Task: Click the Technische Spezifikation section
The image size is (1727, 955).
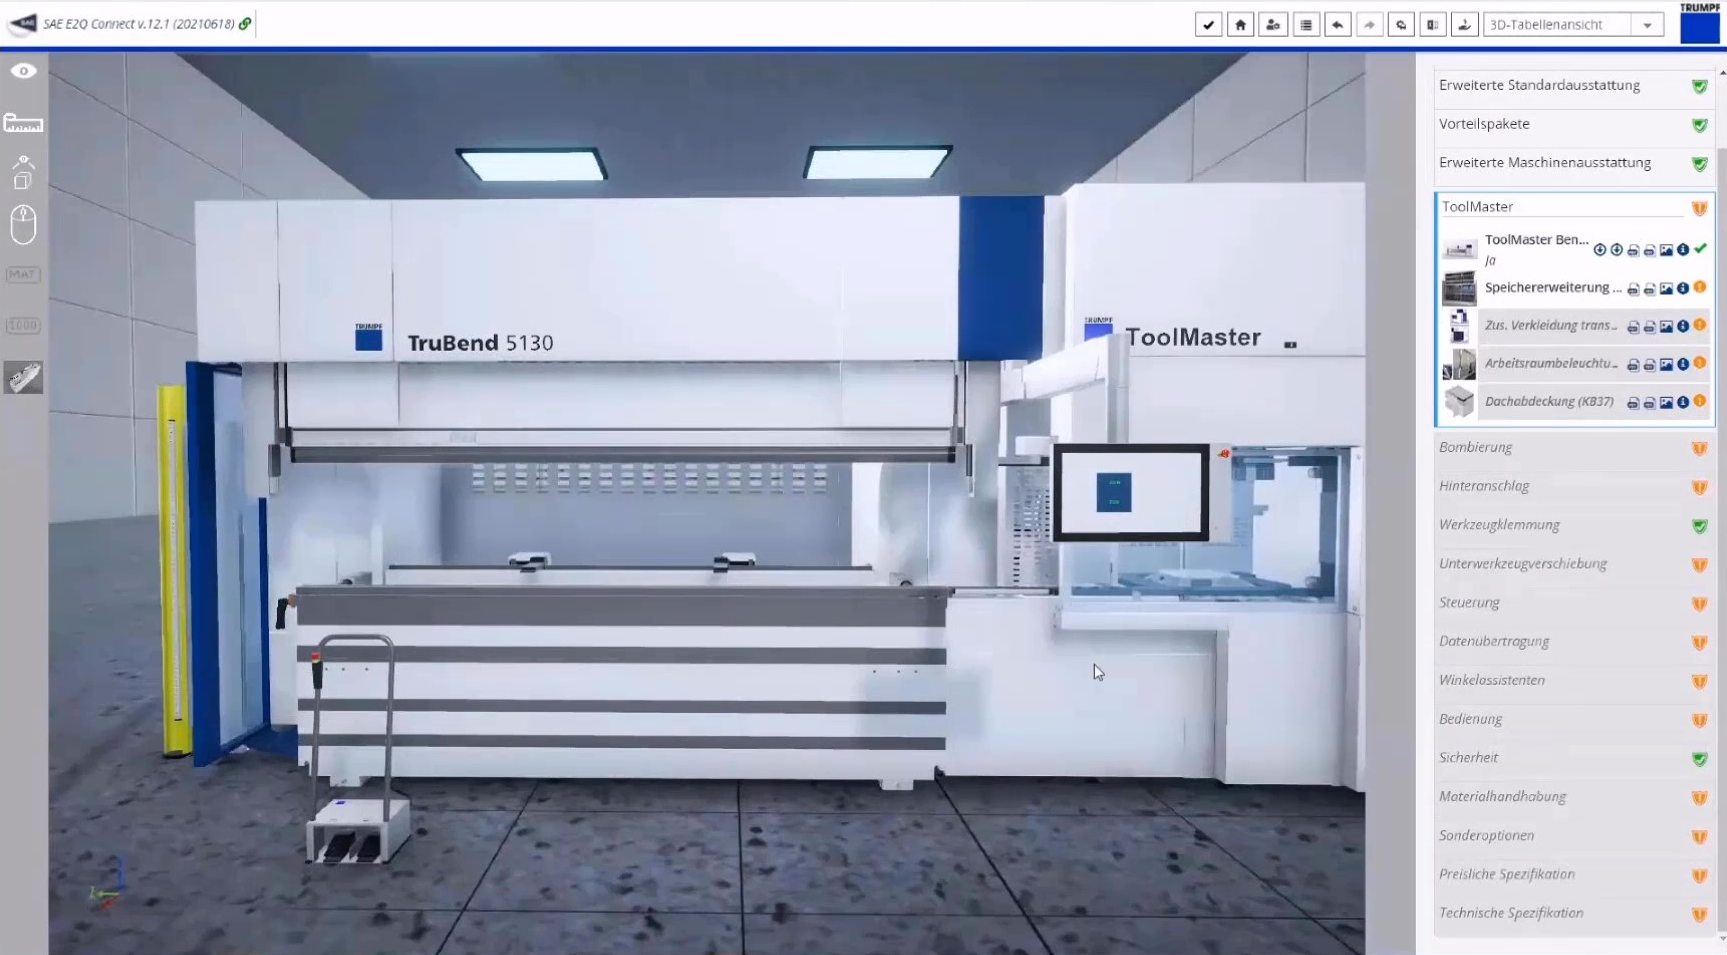Action: coord(1574,914)
